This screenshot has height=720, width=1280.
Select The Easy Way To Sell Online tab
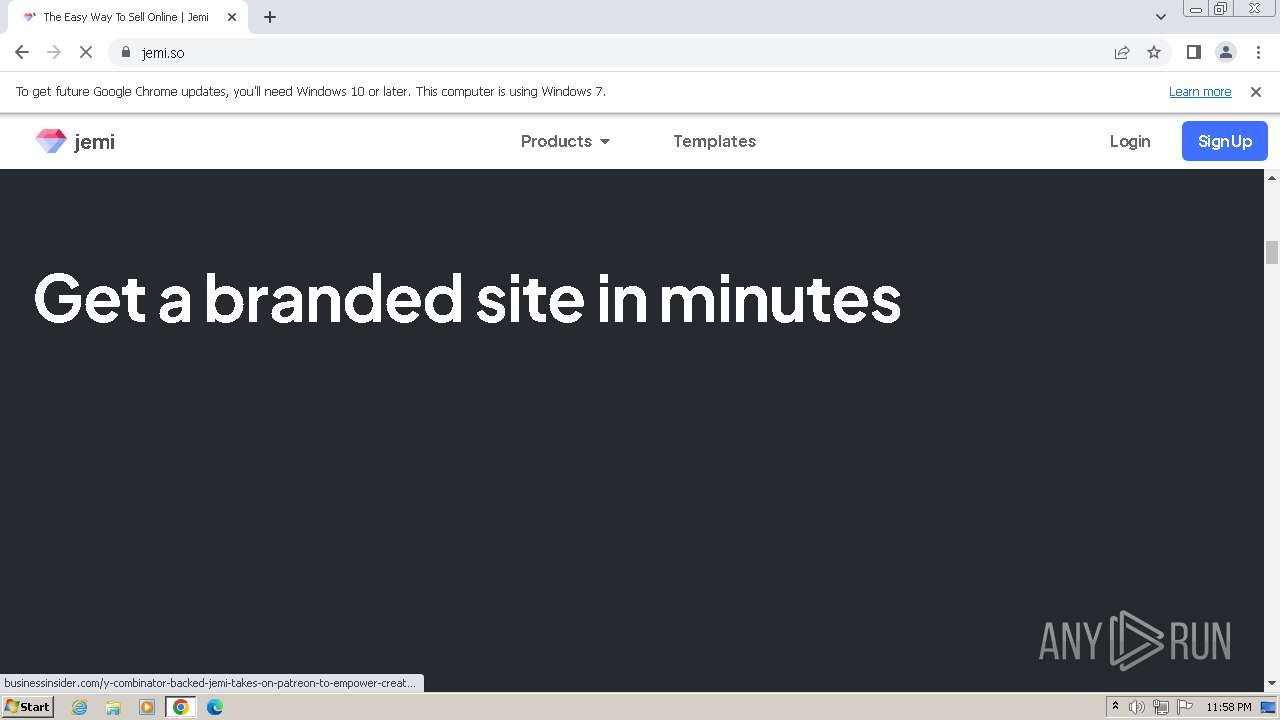126,17
